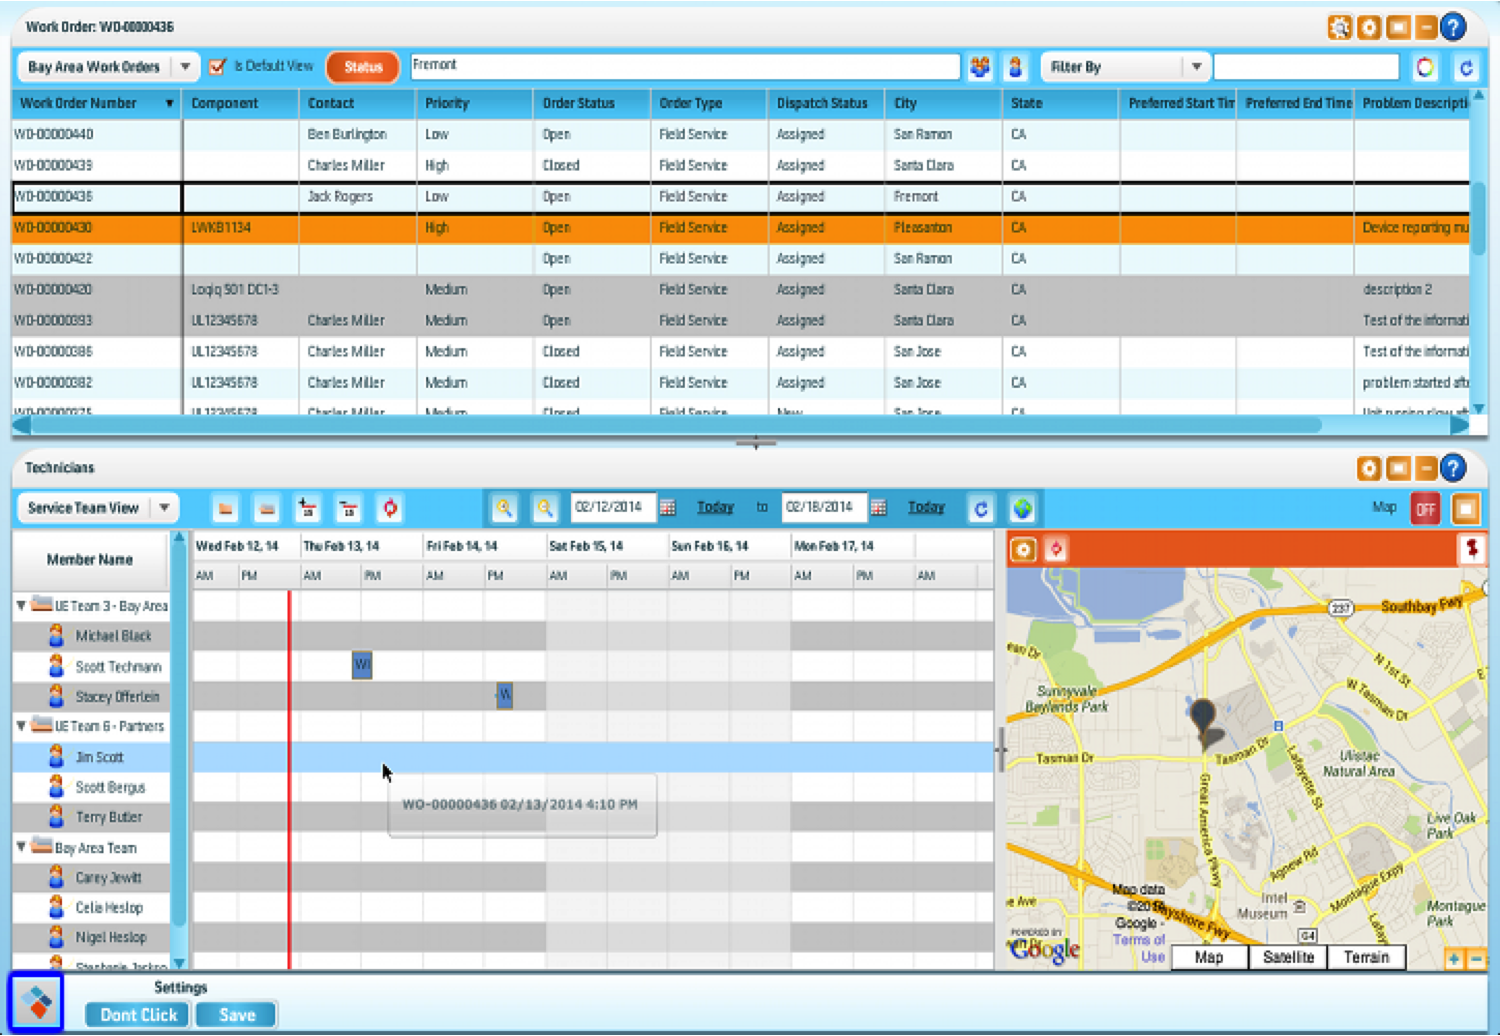1500x1036 pixels.
Task: Switch the map to Terrain view
Action: tap(1366, 957)
